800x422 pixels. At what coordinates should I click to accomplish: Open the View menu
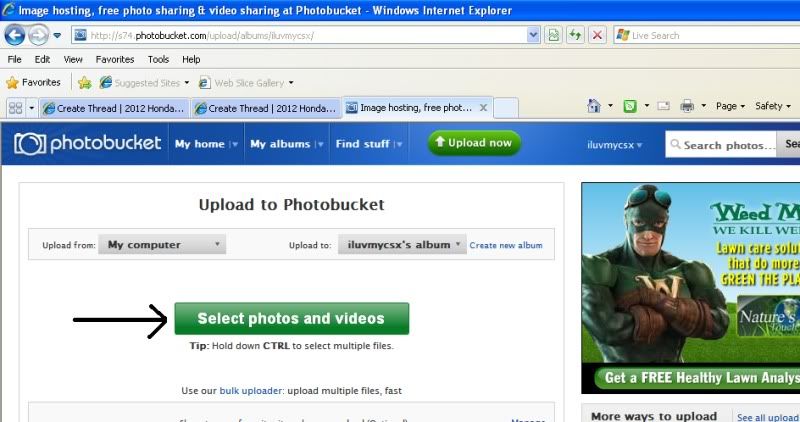pos(73,59)
